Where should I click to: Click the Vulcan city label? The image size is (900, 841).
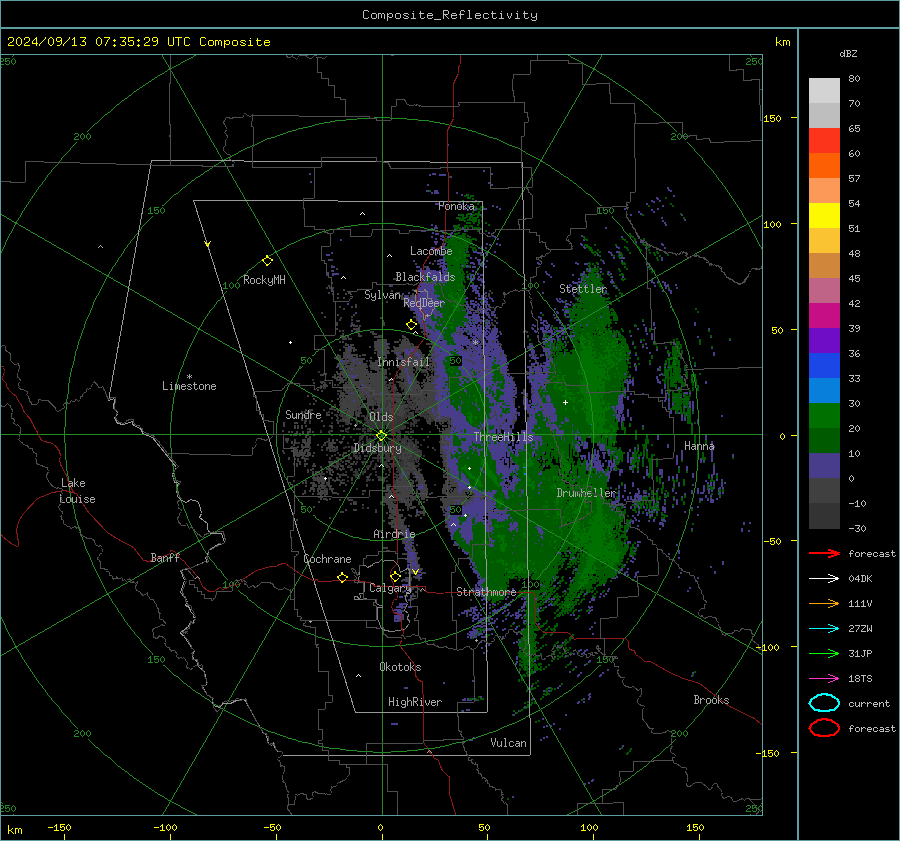tap(509, 743)
